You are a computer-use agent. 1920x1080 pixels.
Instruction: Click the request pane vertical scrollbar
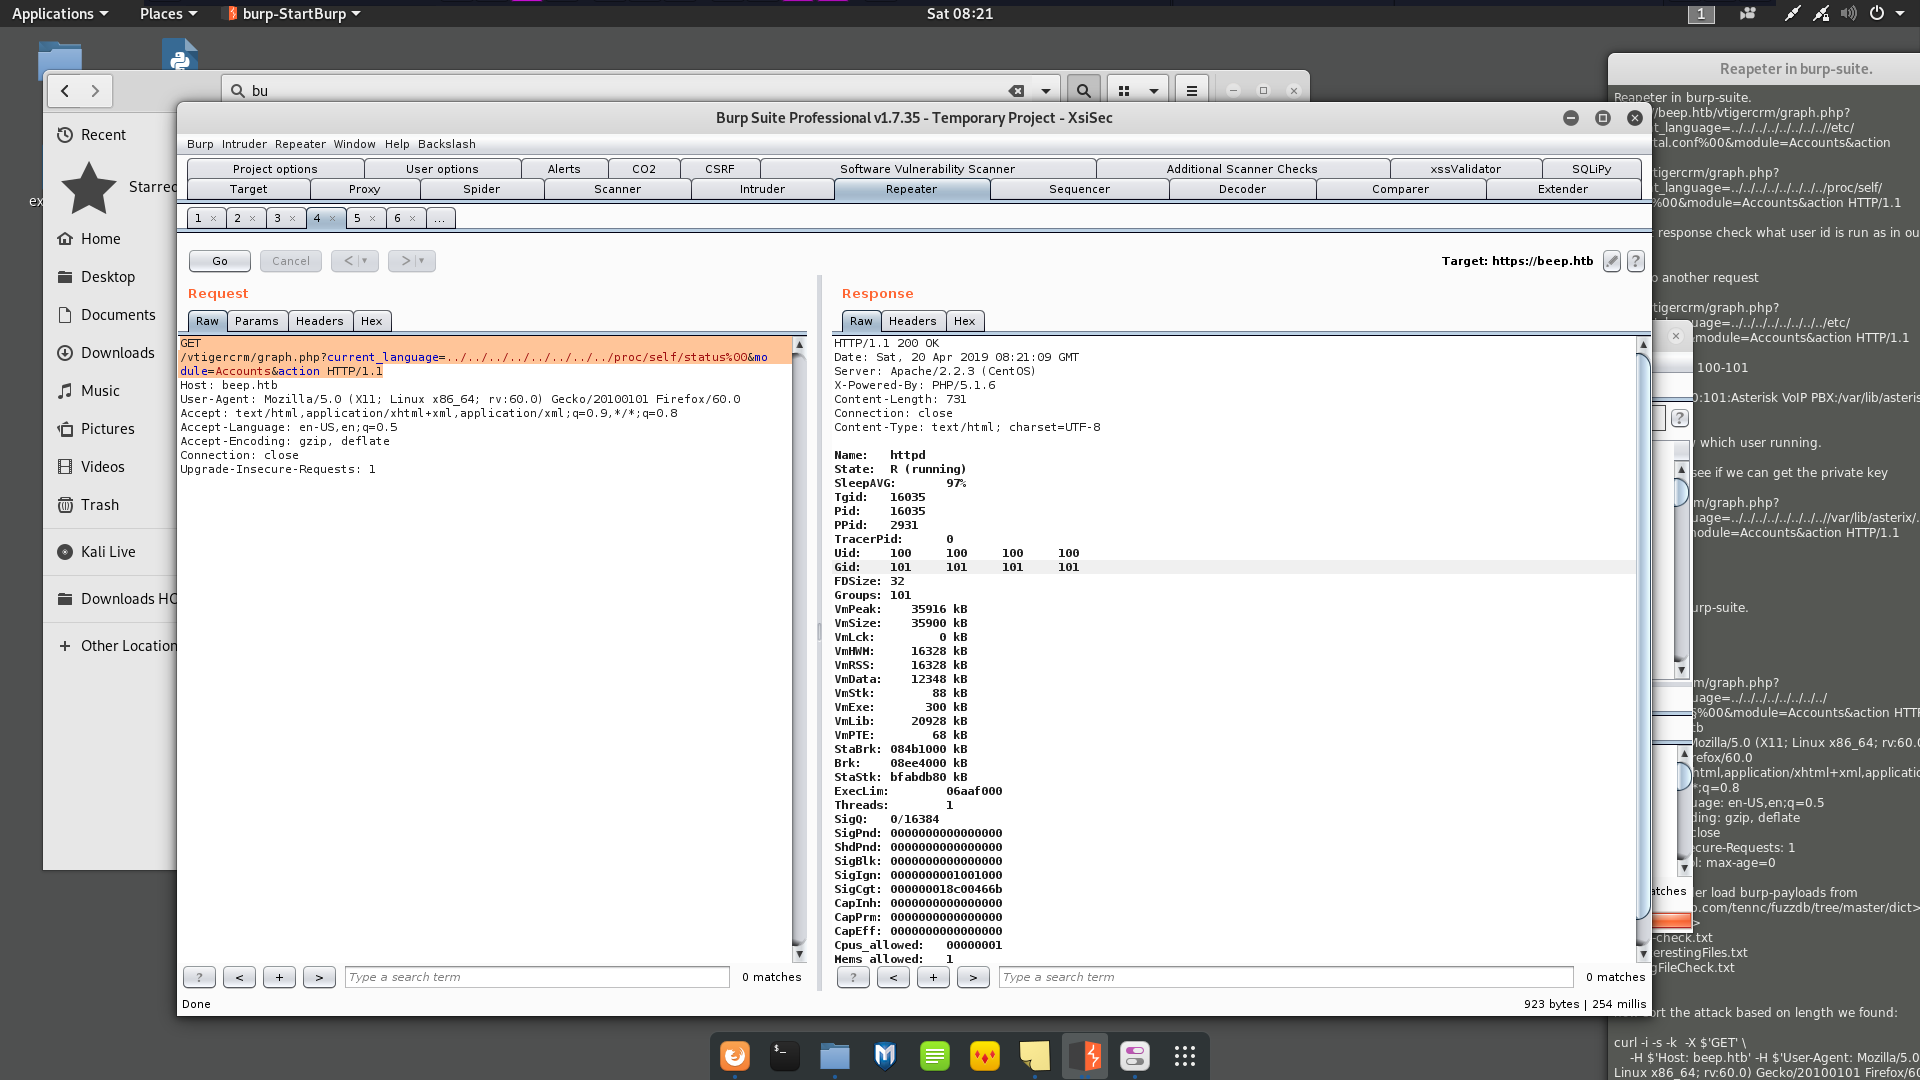click(798, 648)
